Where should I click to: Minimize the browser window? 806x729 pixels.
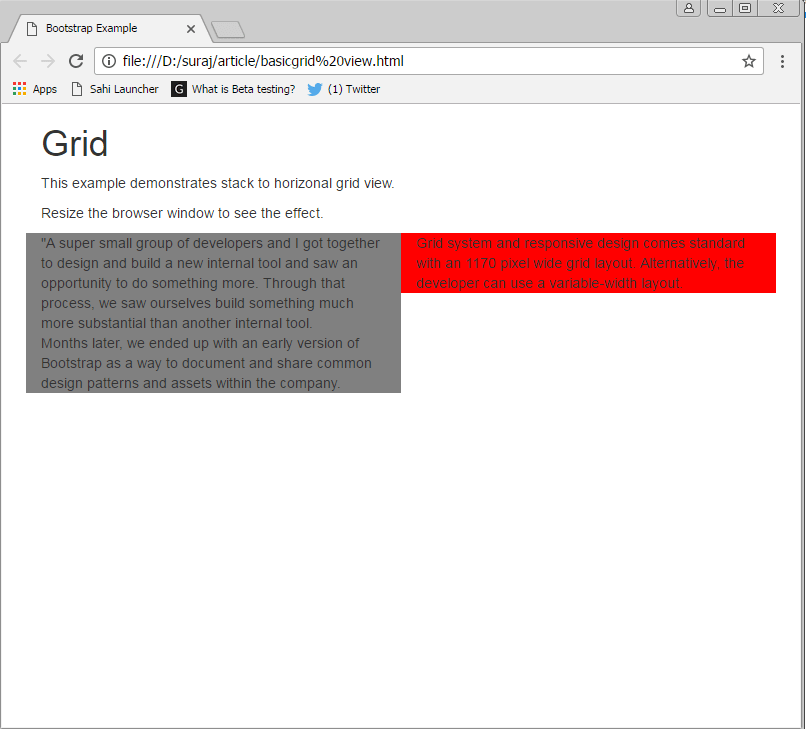[720, 8]
